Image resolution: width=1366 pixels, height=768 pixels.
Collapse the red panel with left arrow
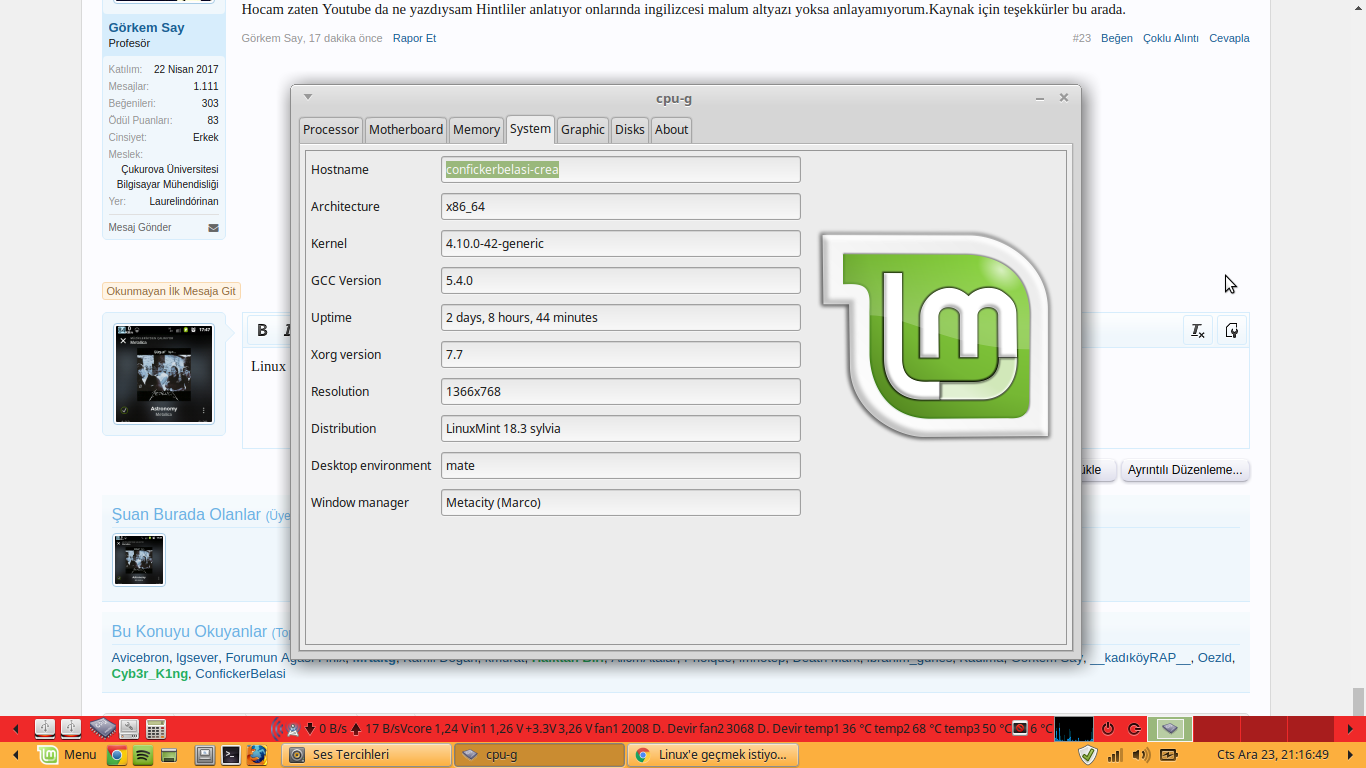point(15,728)
